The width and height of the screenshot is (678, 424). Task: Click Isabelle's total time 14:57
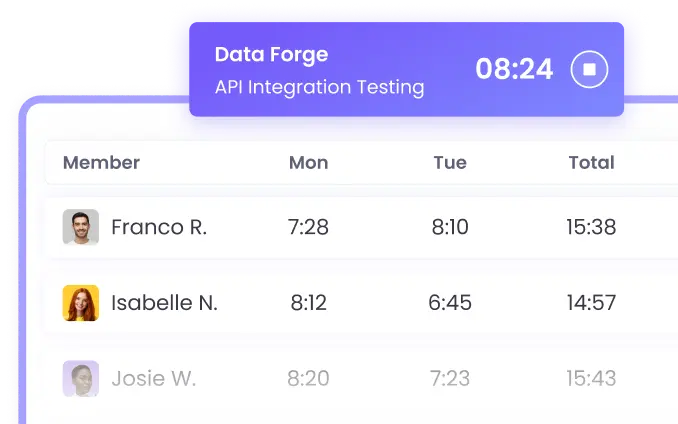(x=591, y=303)
